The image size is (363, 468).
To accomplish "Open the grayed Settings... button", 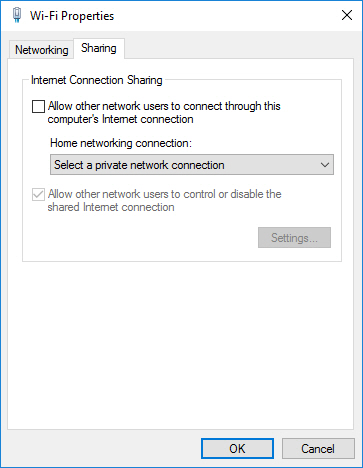I will click(x=294, y=238).
